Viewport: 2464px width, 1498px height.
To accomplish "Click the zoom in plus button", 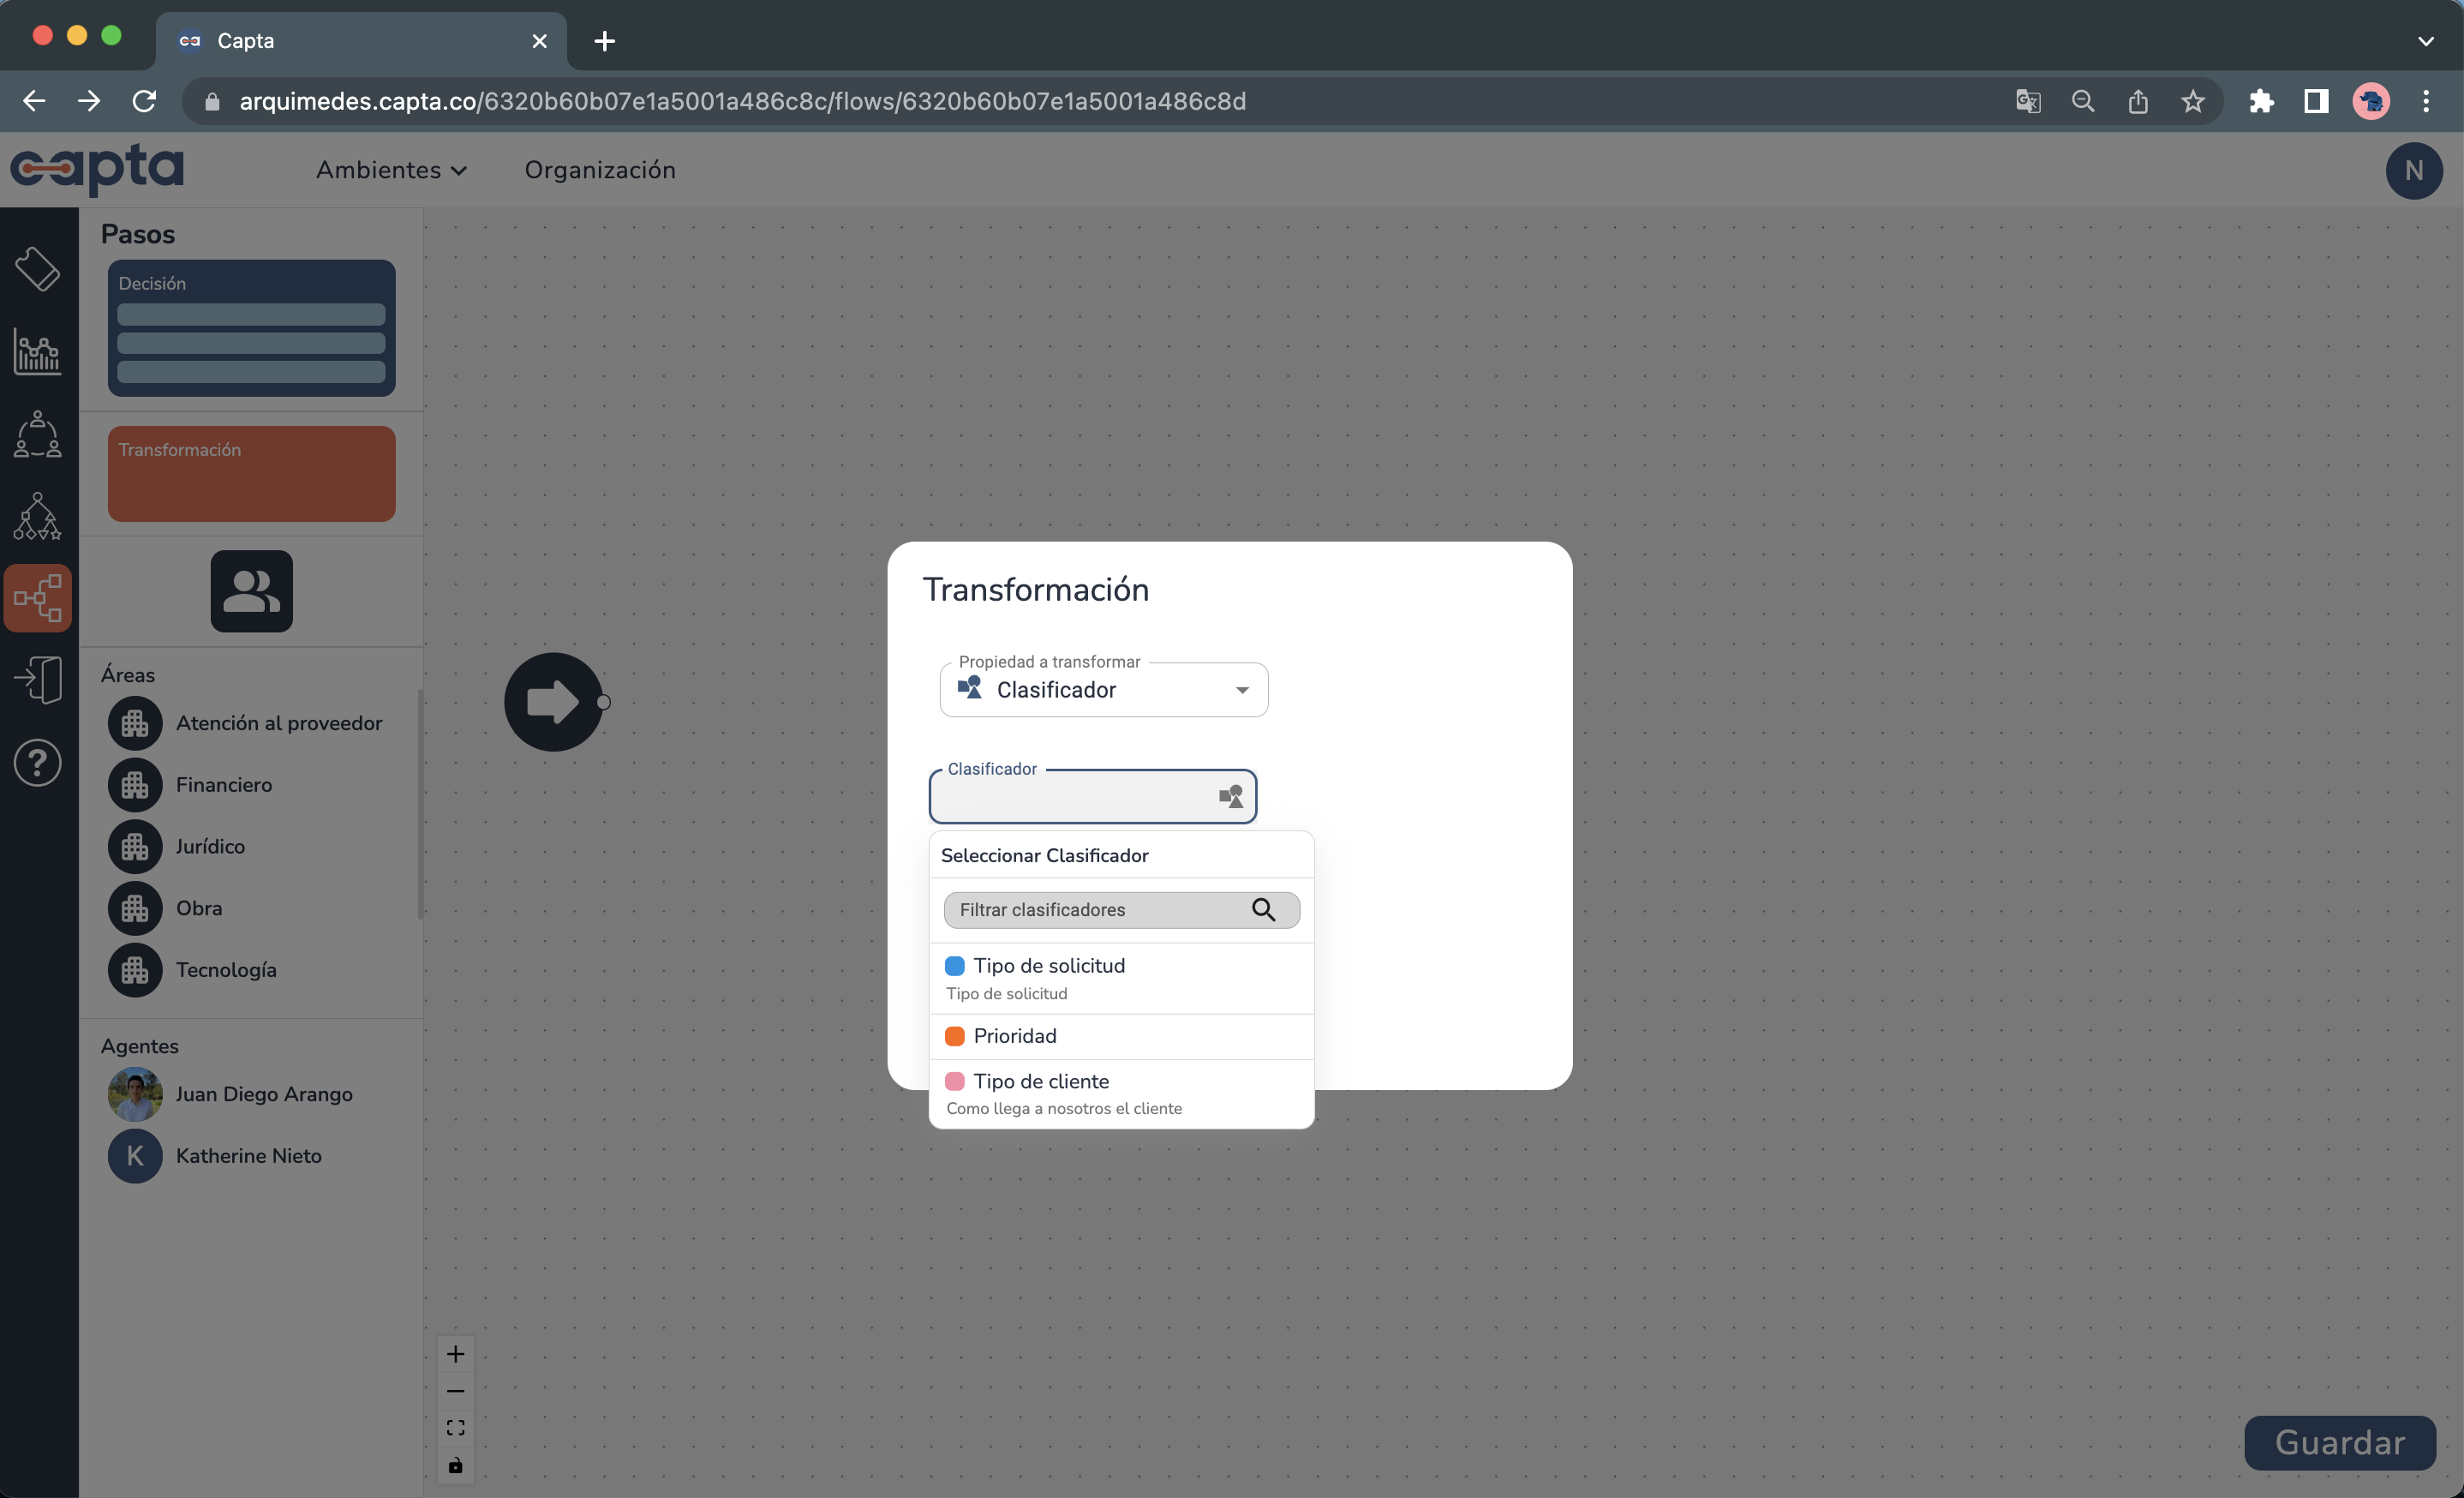I will tap(455, 1354).
